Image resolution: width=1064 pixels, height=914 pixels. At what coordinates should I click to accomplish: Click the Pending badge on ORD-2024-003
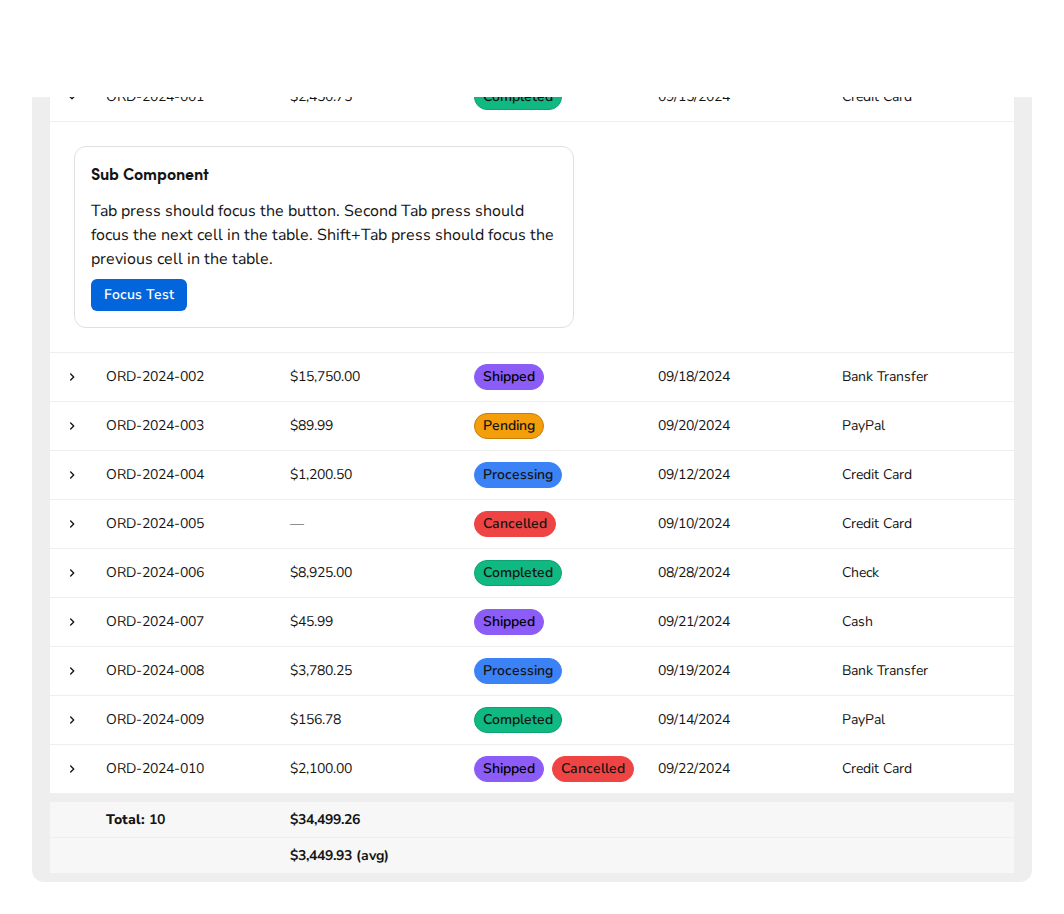click(508, 425)
